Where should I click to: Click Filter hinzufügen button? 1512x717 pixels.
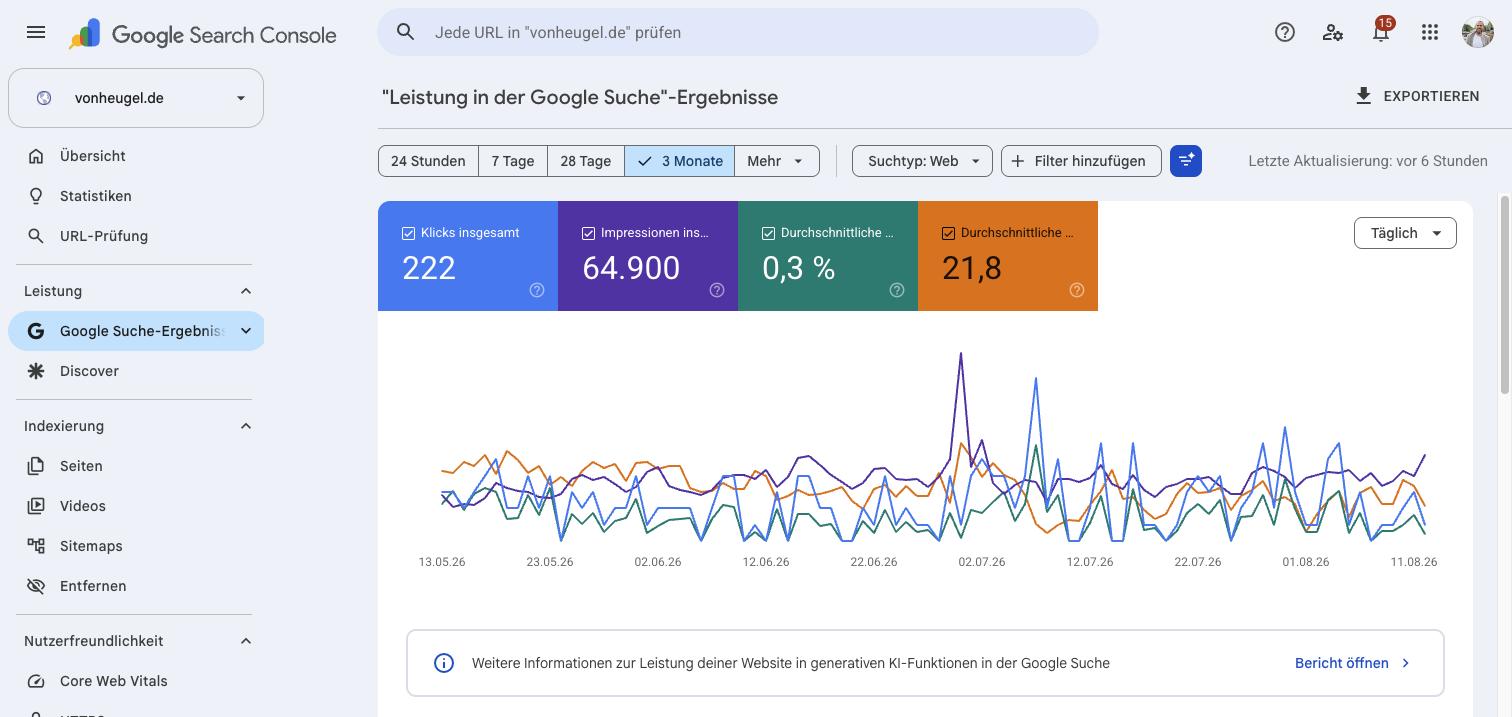click(1081, 161)
